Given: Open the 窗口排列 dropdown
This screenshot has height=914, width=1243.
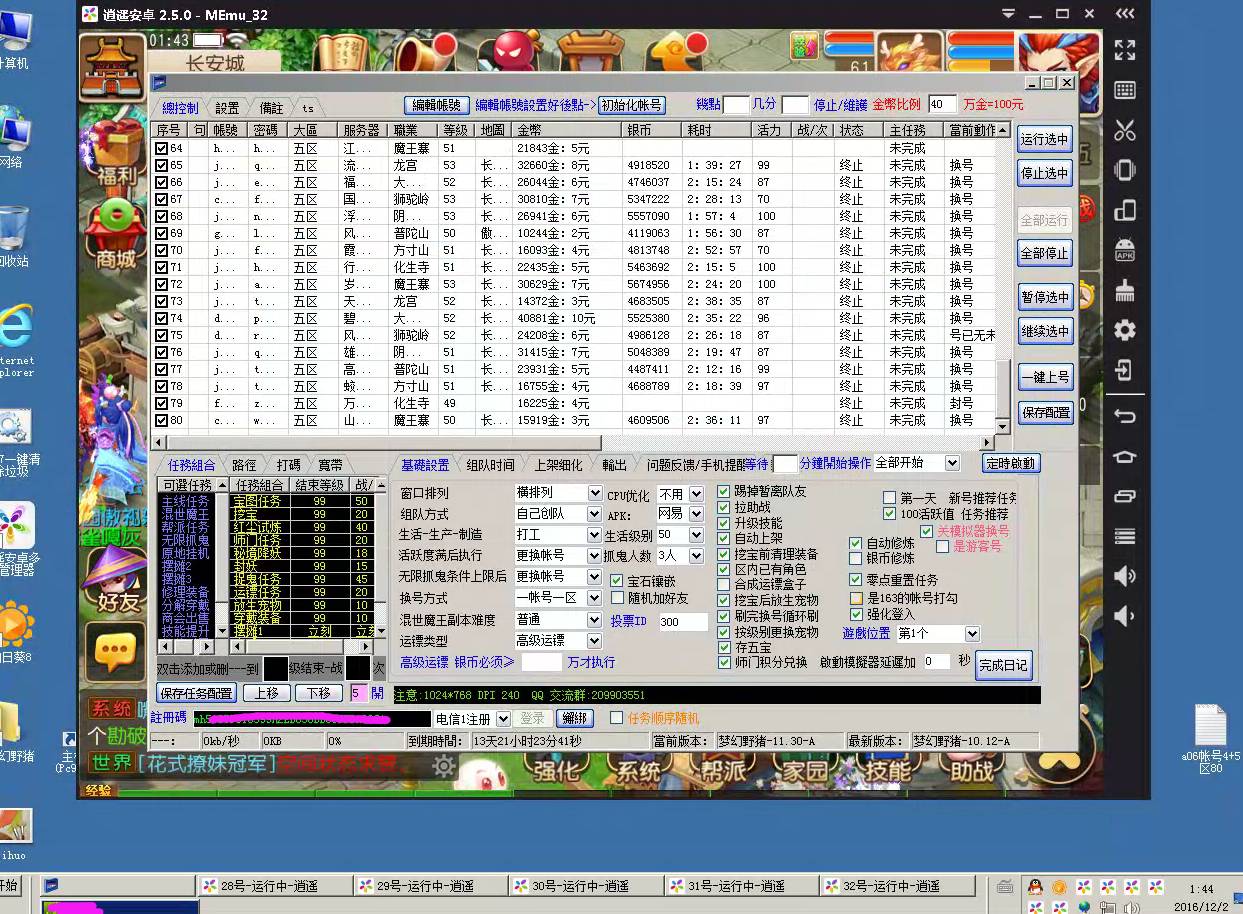Looking at the screenshot, I should (x=595, y=493).
